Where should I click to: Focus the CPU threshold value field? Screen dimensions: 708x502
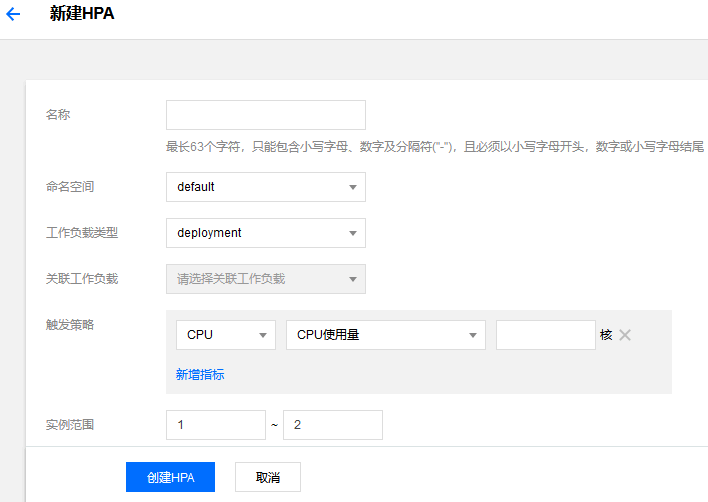(545, 335)
